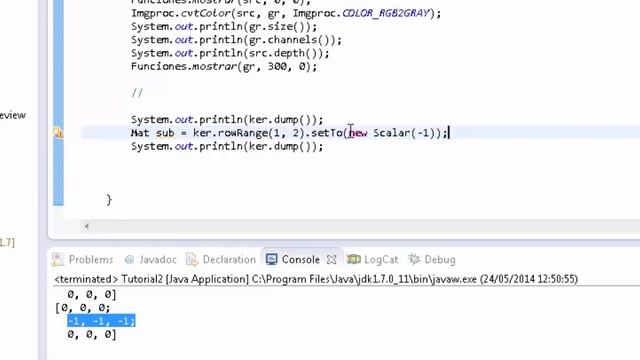Click the closing brace in editor
The image size is (640, 360).
pyautogui.click(x=109, y=200)
